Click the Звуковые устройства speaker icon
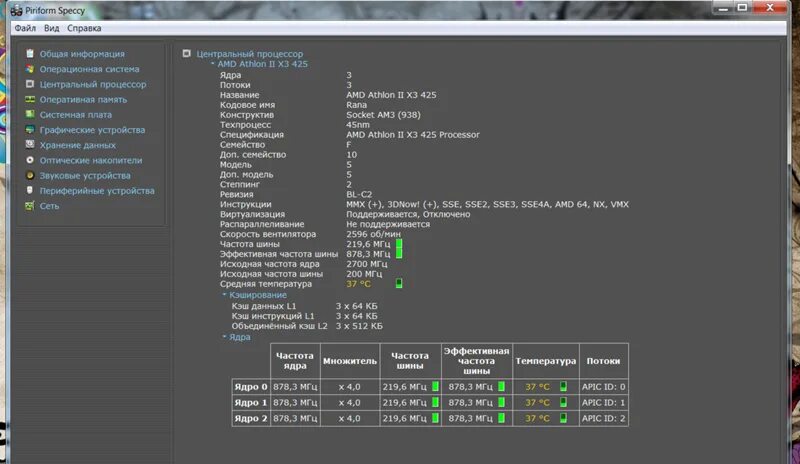This screenshot has width=800, height=464. (30, 175)
